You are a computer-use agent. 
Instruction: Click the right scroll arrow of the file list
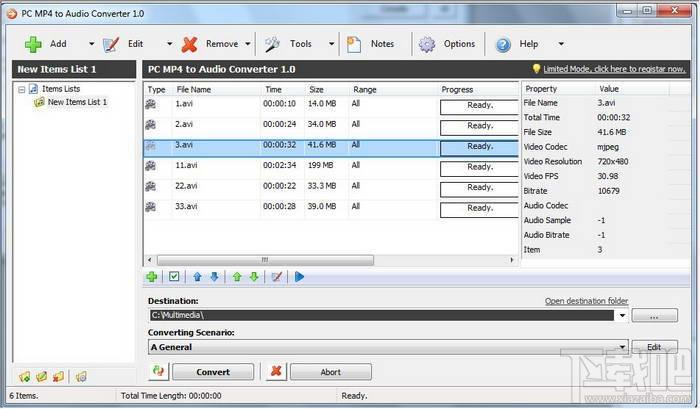[512, 260]
